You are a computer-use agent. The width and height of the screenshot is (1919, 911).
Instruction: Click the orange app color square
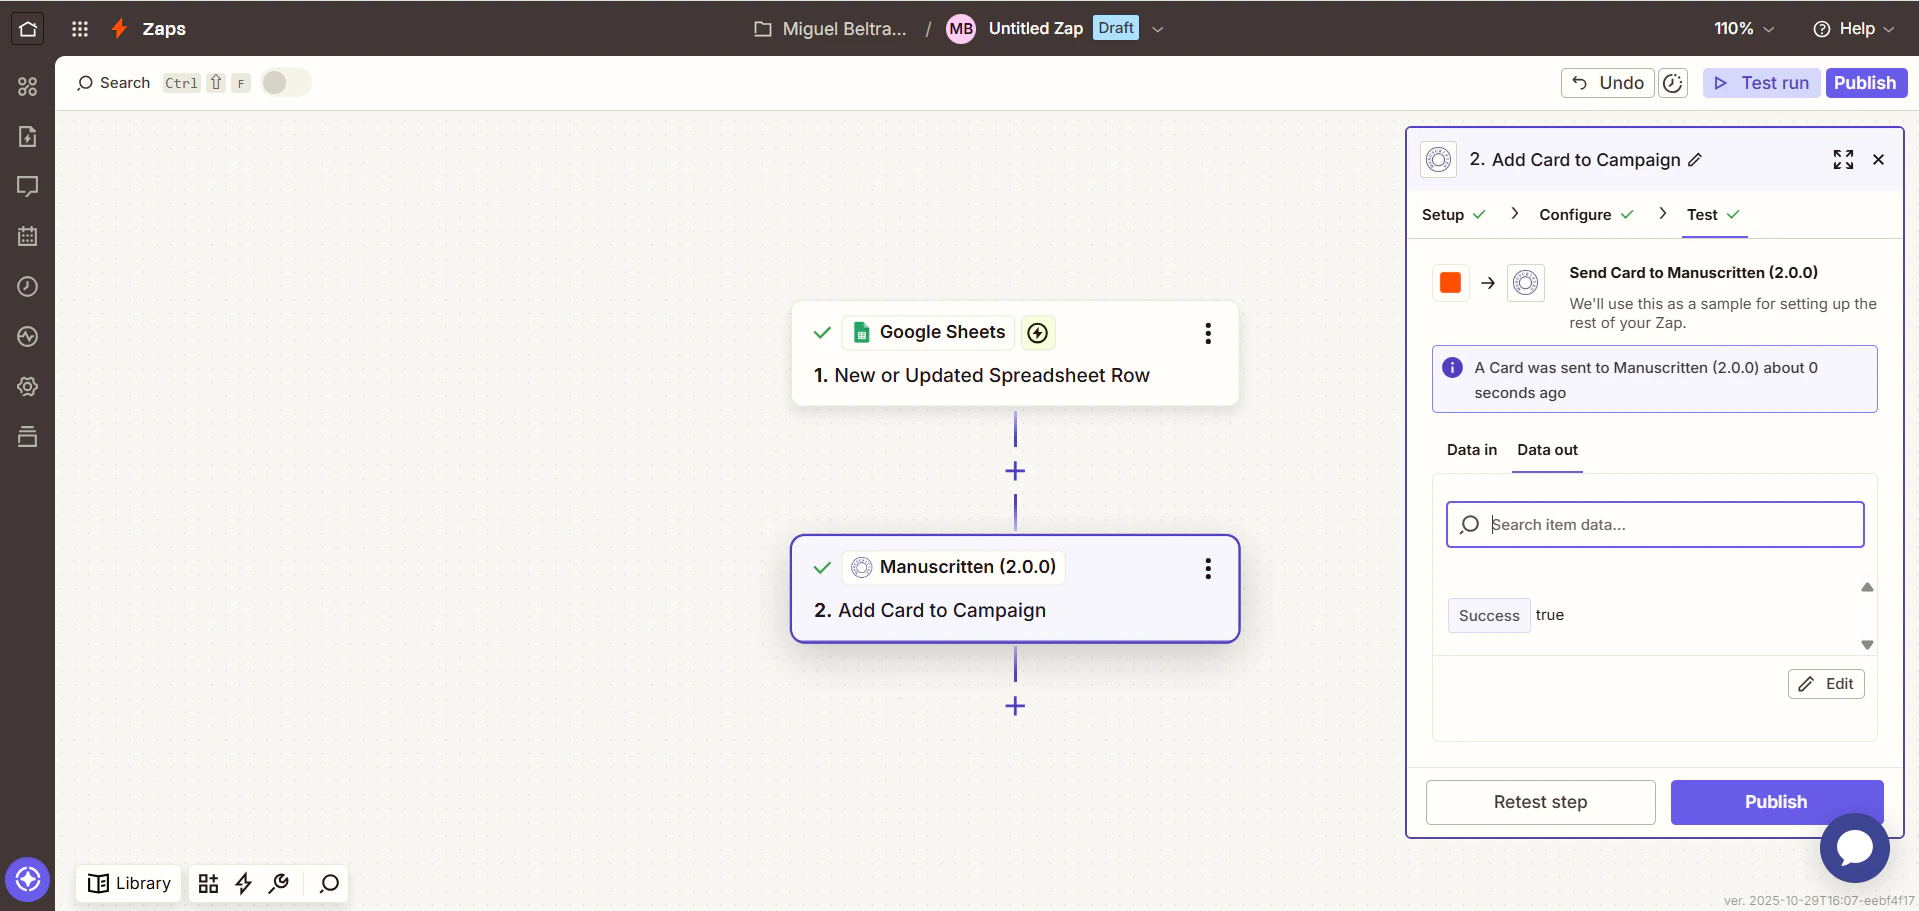coord(1450,282)
